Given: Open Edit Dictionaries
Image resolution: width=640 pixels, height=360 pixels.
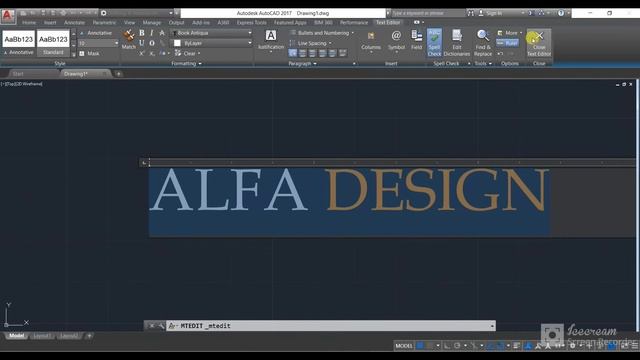Looking at the screenshot, I should (457, 42).
